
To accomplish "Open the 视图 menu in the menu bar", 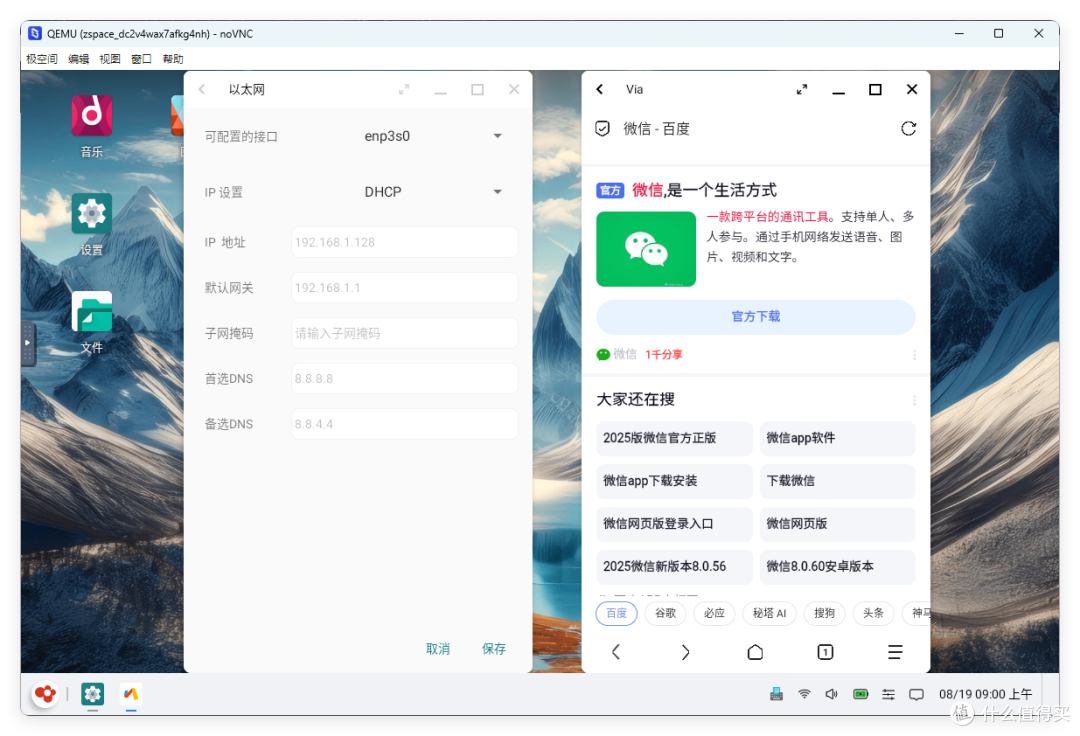I will click(109, 58).
